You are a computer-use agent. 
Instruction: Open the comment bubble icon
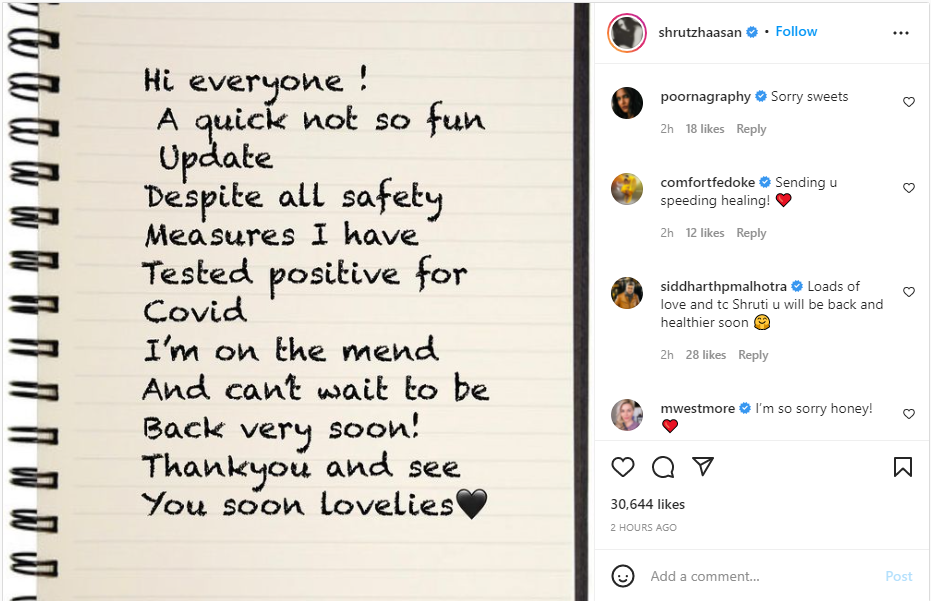(663, 467)
